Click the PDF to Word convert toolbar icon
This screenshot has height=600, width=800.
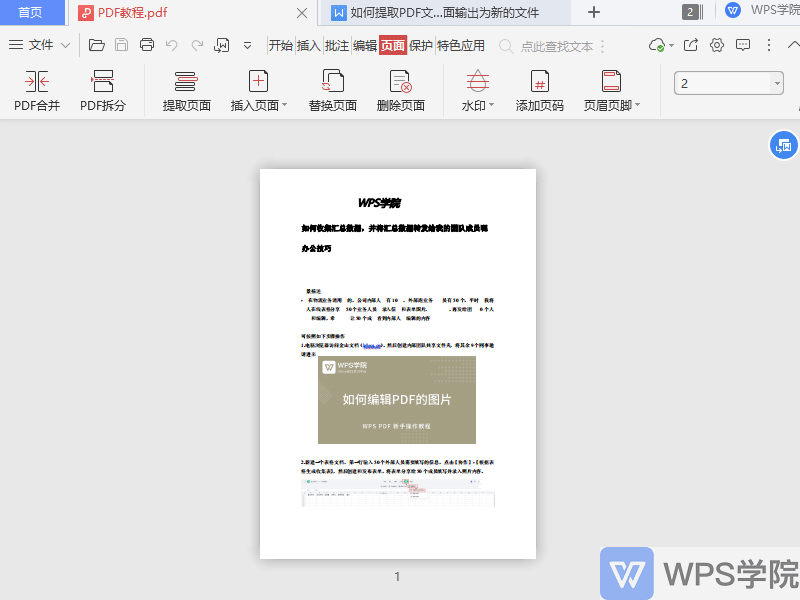coord(221,45)
